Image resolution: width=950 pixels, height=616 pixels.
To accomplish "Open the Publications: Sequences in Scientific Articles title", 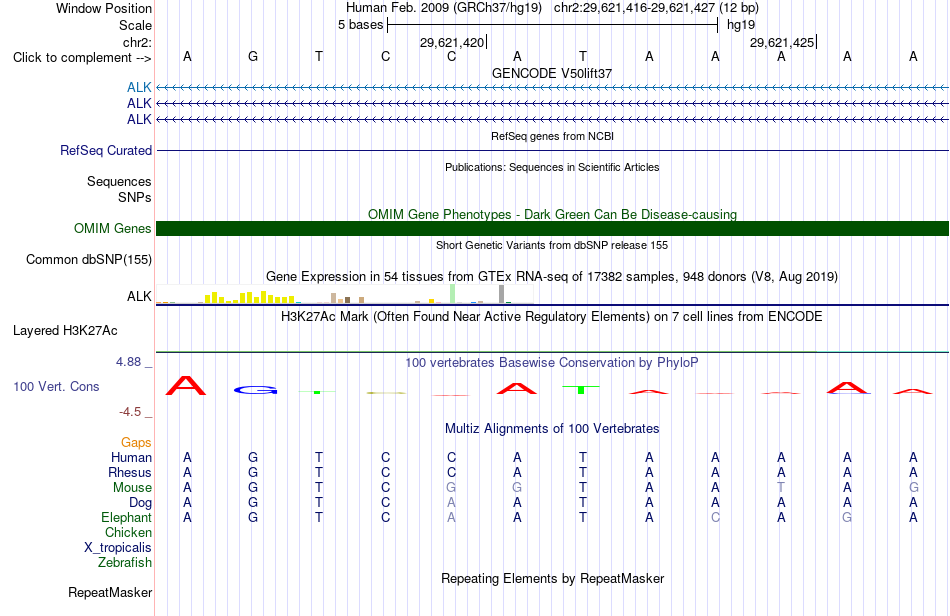I will click(x=552, y=167).
